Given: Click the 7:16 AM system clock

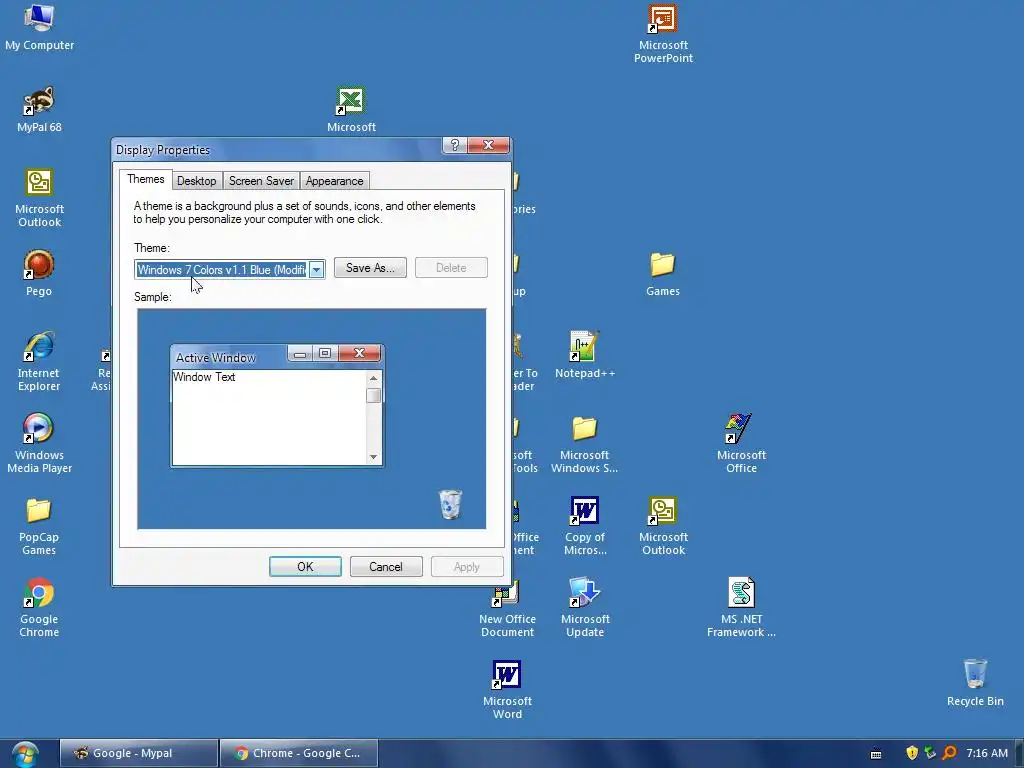Looking at the screenshot, I should [987, 753].
